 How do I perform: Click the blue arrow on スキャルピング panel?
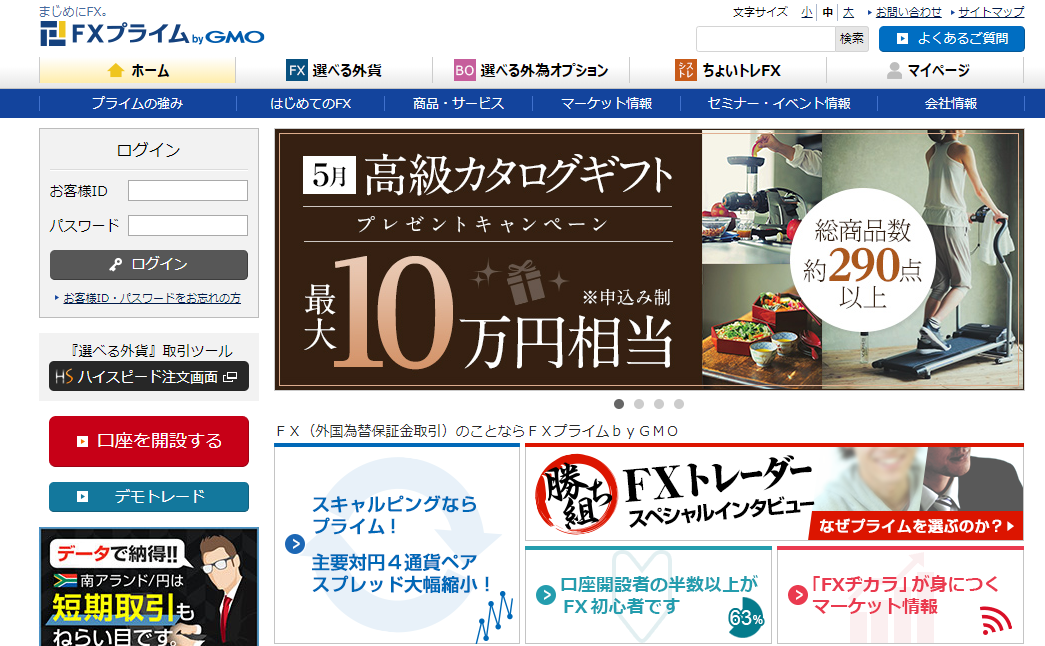(x=295, y=544)
